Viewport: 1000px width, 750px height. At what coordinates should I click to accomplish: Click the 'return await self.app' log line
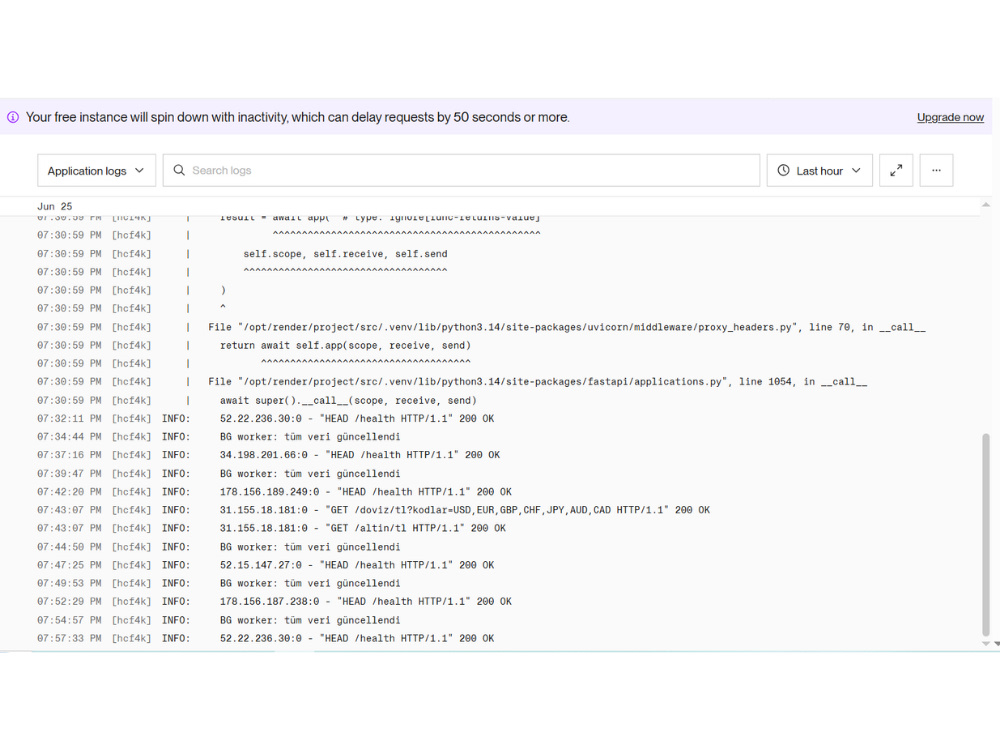pos(254,345)
